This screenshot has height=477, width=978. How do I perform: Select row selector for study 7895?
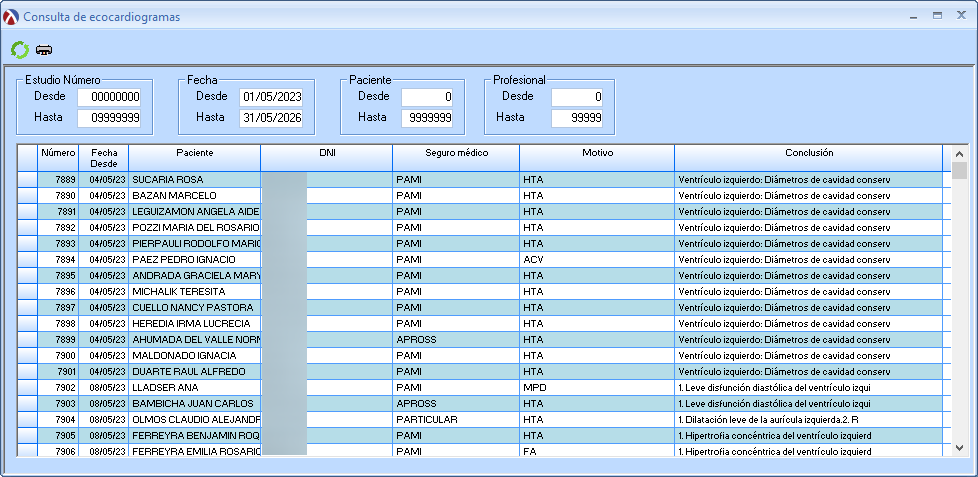click(x=27, y=276)
